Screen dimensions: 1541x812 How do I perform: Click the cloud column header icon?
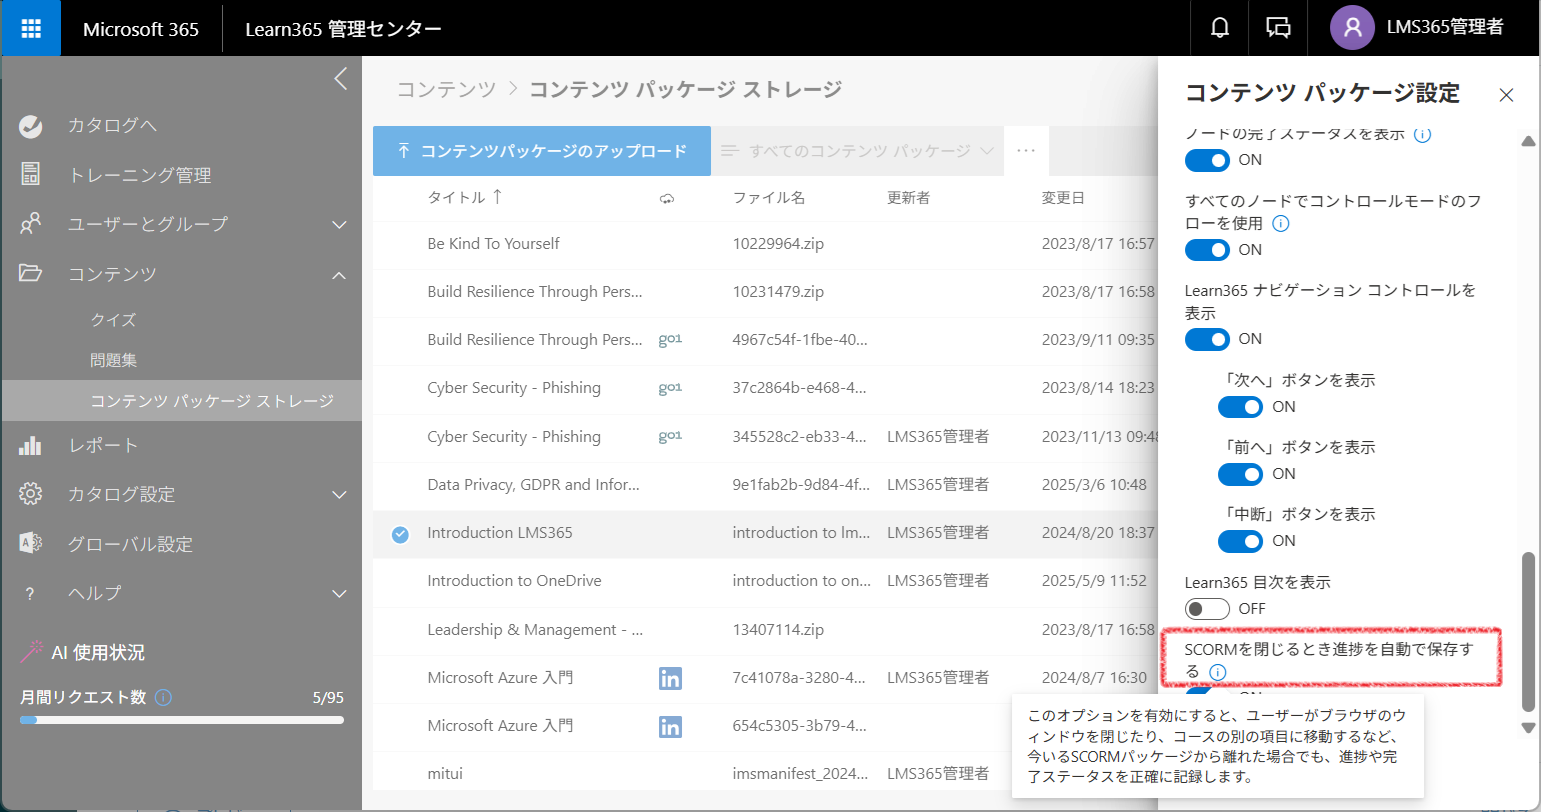[x=667, y=199]
